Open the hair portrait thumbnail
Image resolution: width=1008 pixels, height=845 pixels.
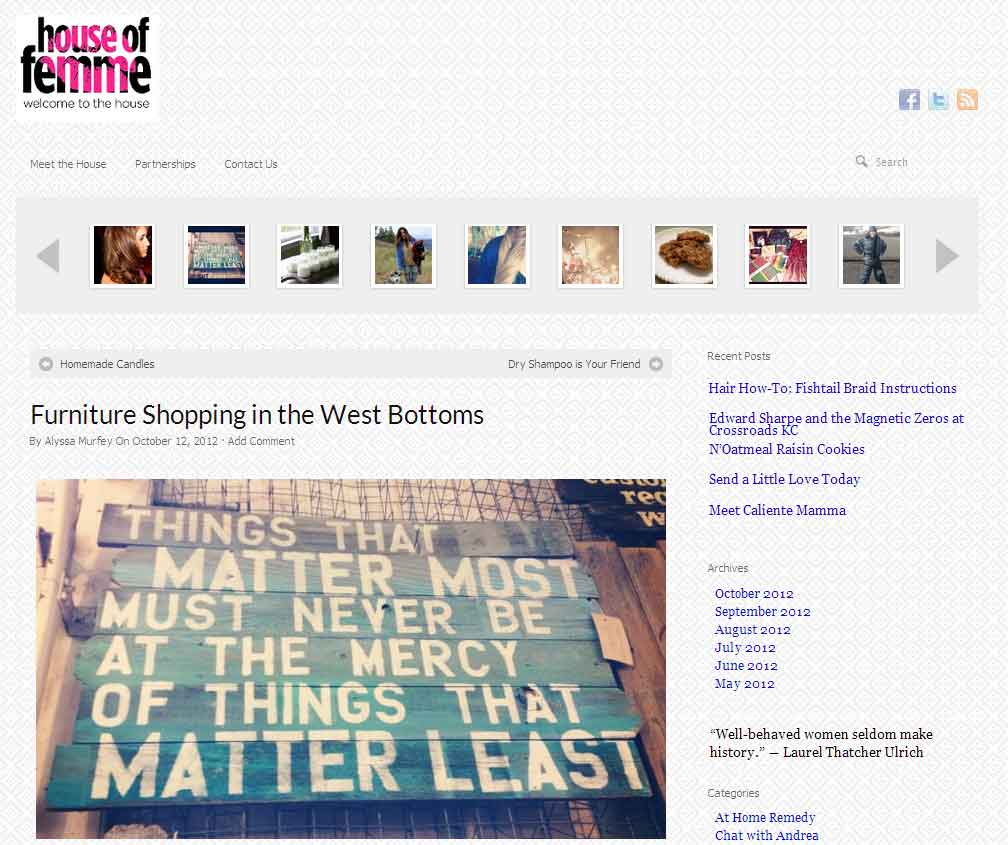tap(123, 255)
